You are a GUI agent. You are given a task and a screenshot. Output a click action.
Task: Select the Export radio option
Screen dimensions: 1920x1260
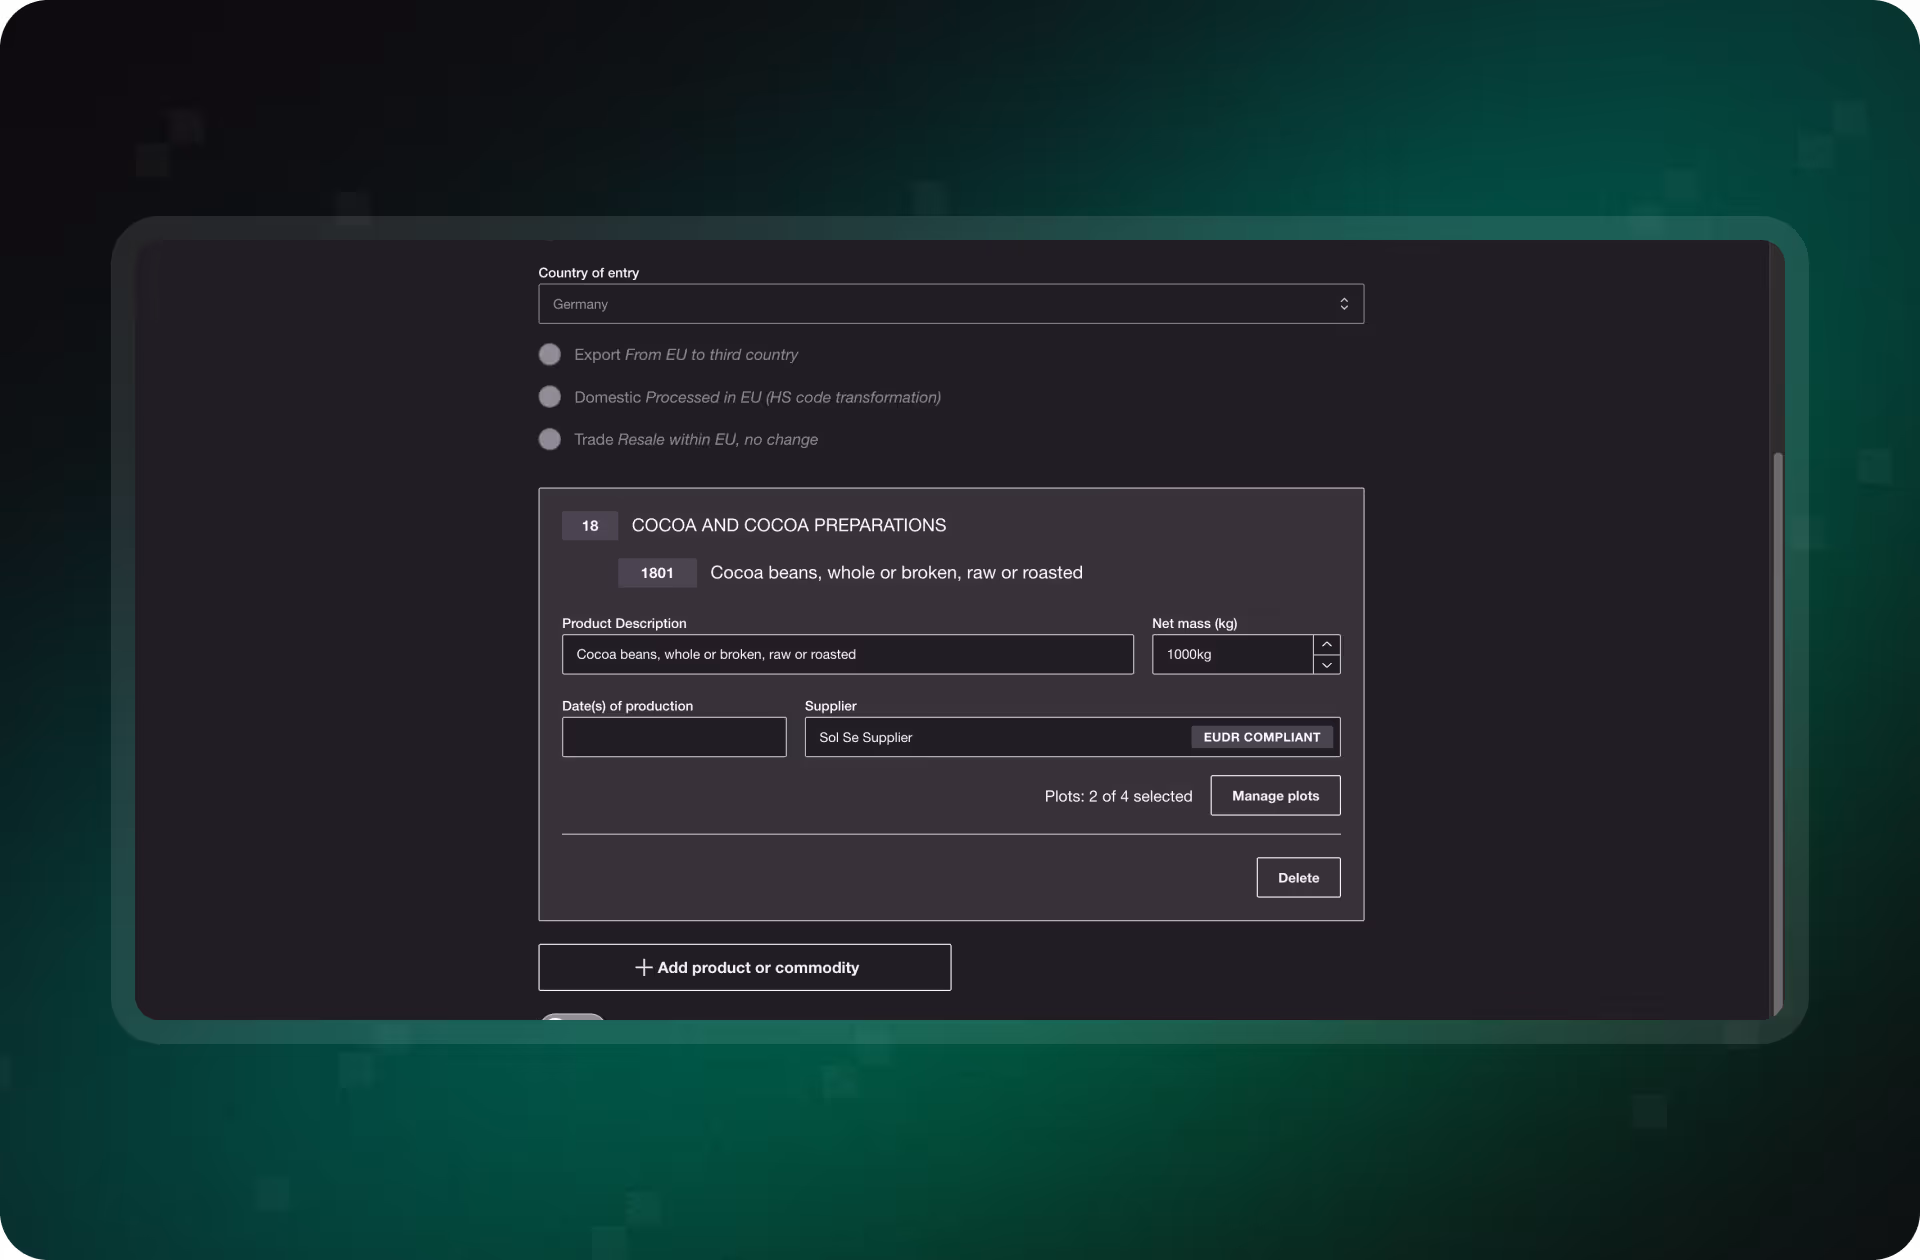[x=550, y=355]
